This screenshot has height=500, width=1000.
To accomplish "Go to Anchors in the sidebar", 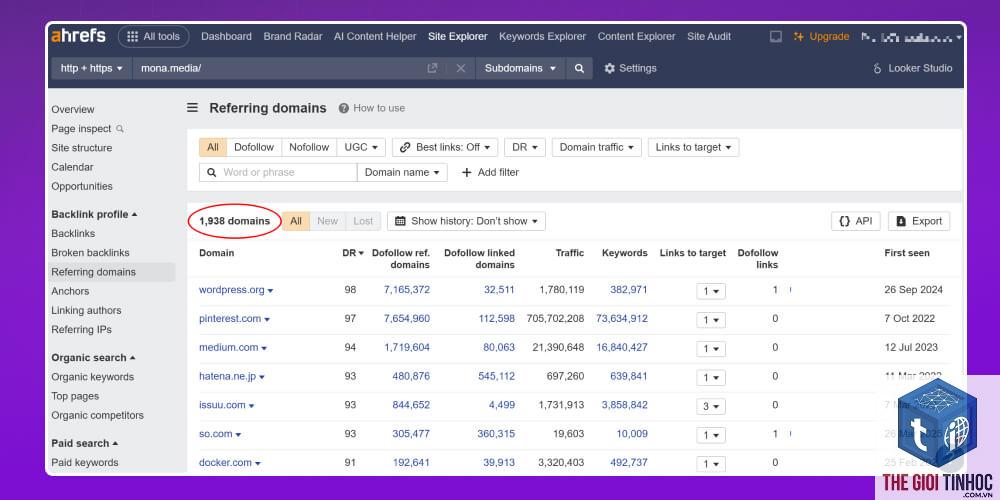I will (x=70, y=291).
